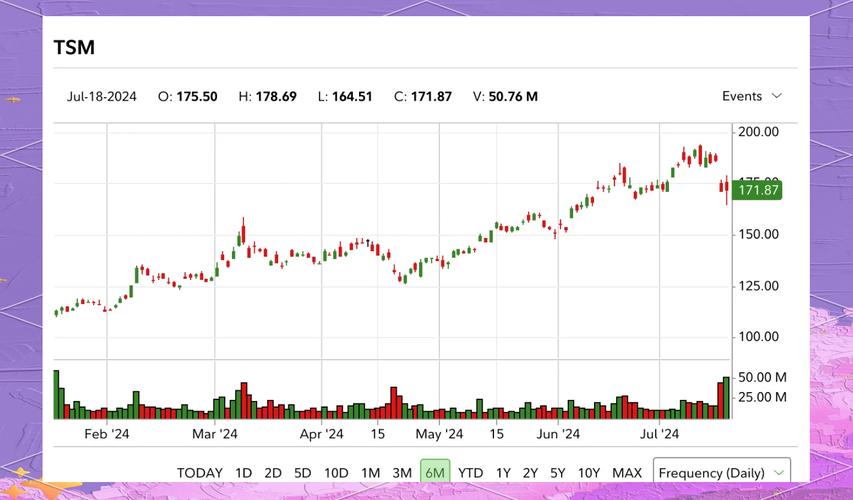Screen dimensions: 853x500
Task: Click the last candlestick on the chart
Action: point(727,187)
